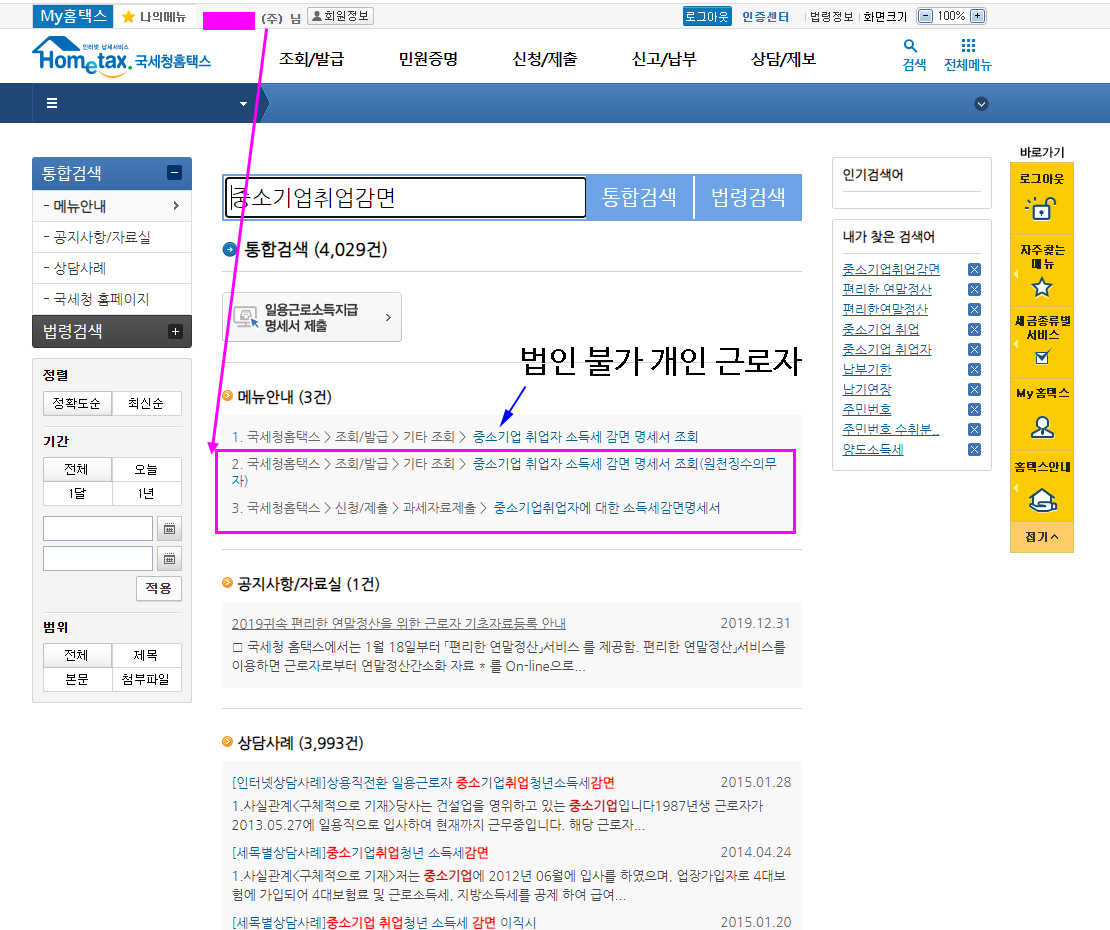Click 로그아웃 button in top bar
This screenshot has width=1110, height=930.
point(706,16)
